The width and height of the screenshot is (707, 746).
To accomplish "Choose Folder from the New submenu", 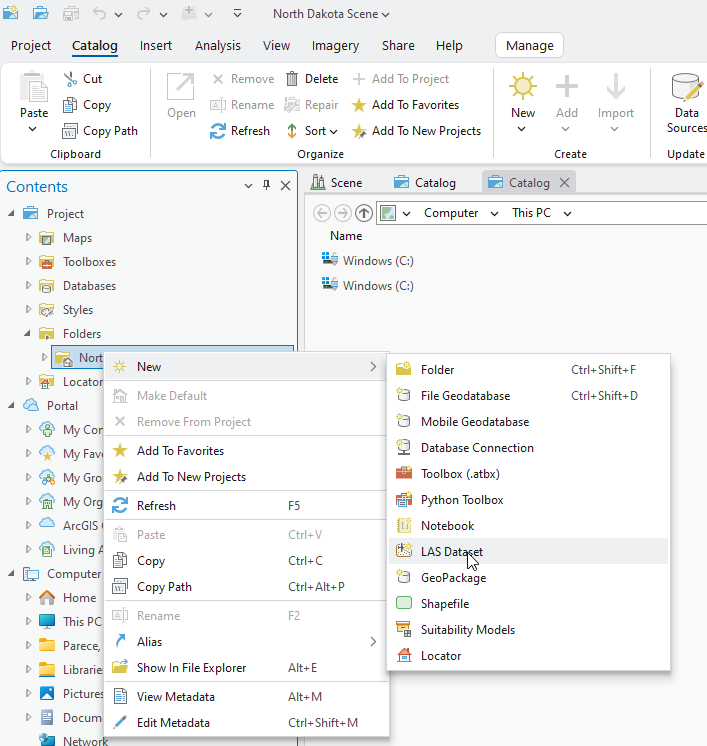I will point(528,370).
